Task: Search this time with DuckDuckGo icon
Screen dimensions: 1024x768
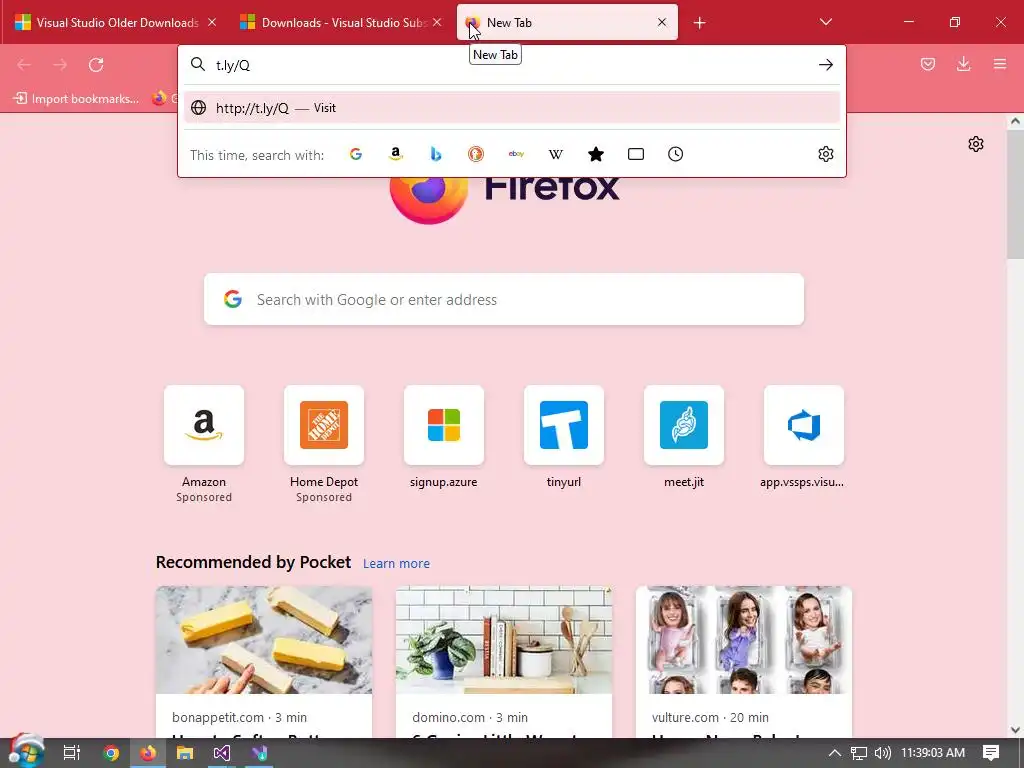Action: coord(476,154)
